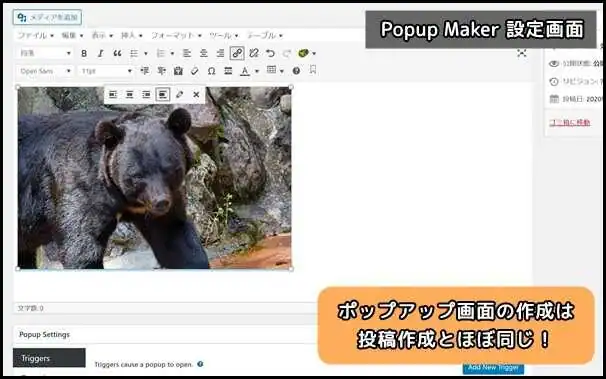The image size is (606, 379).
Task: Click the paste as text icon
Action: tap(178, 71)
